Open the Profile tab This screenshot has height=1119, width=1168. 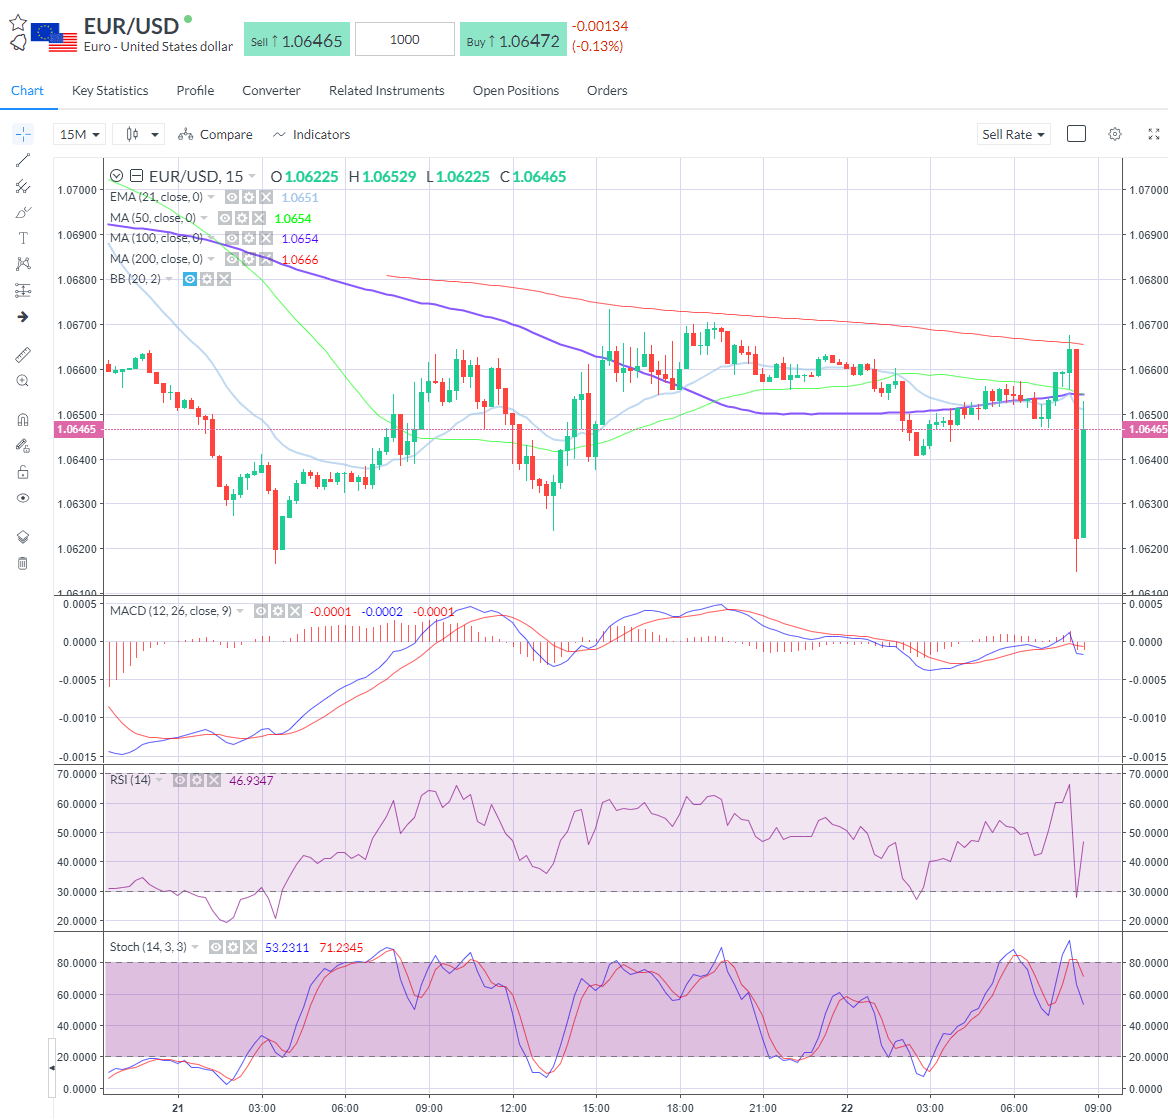195,90
